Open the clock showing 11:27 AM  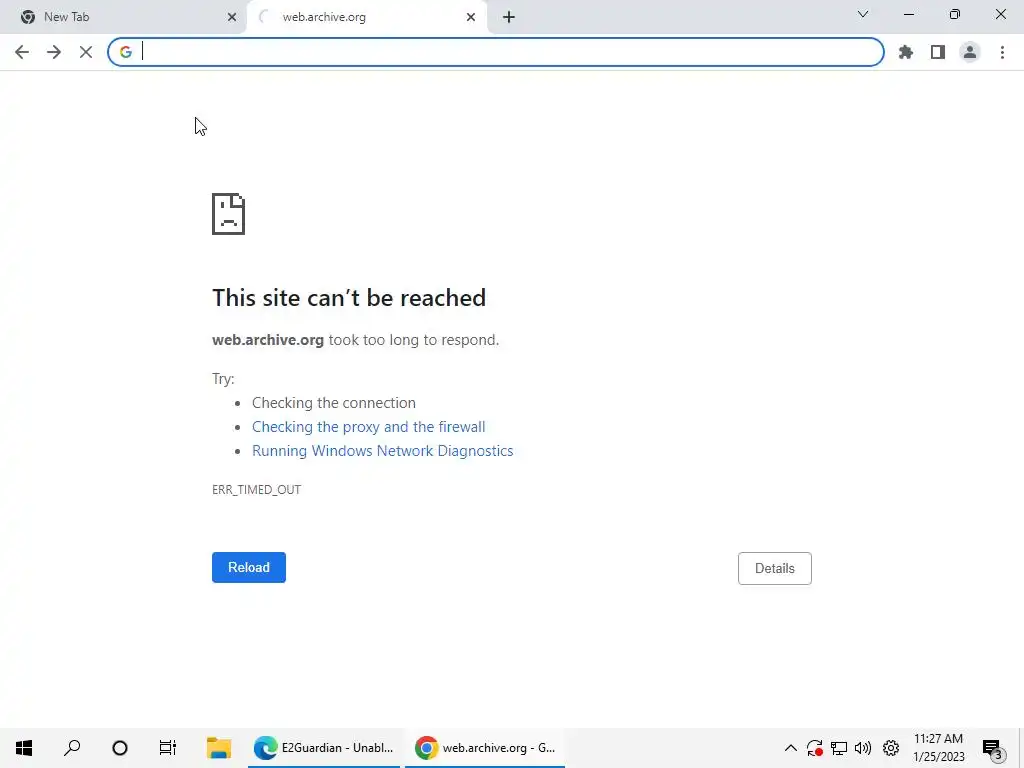pyautogui.click(x=938, y=748)
